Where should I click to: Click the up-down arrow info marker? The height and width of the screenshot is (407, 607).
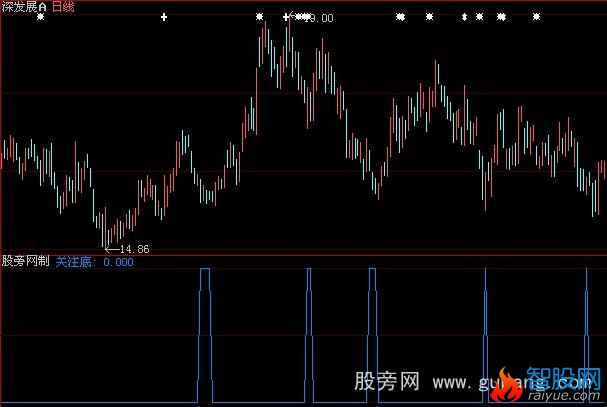point(464,17)
